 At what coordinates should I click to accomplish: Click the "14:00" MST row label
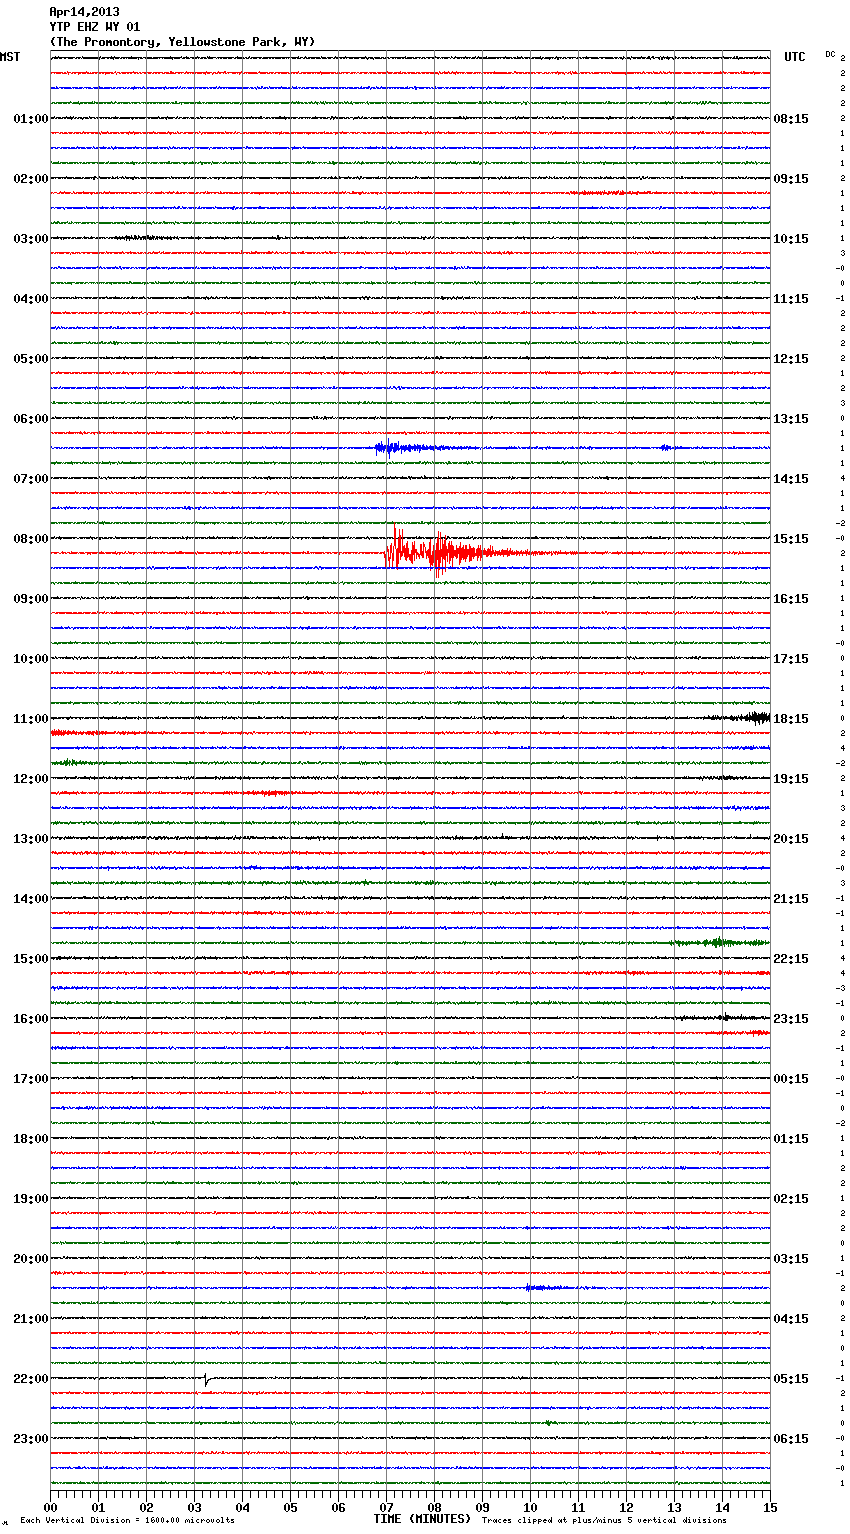(x=31, y=899)
